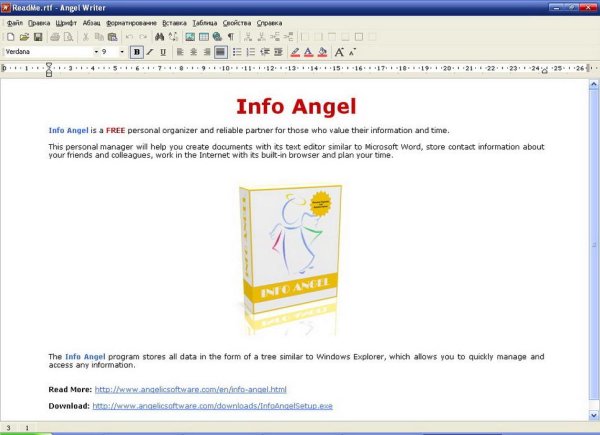Pick the text highlight color pen
The height and width of the screenshot is (435, 600).
click(295, 52)
